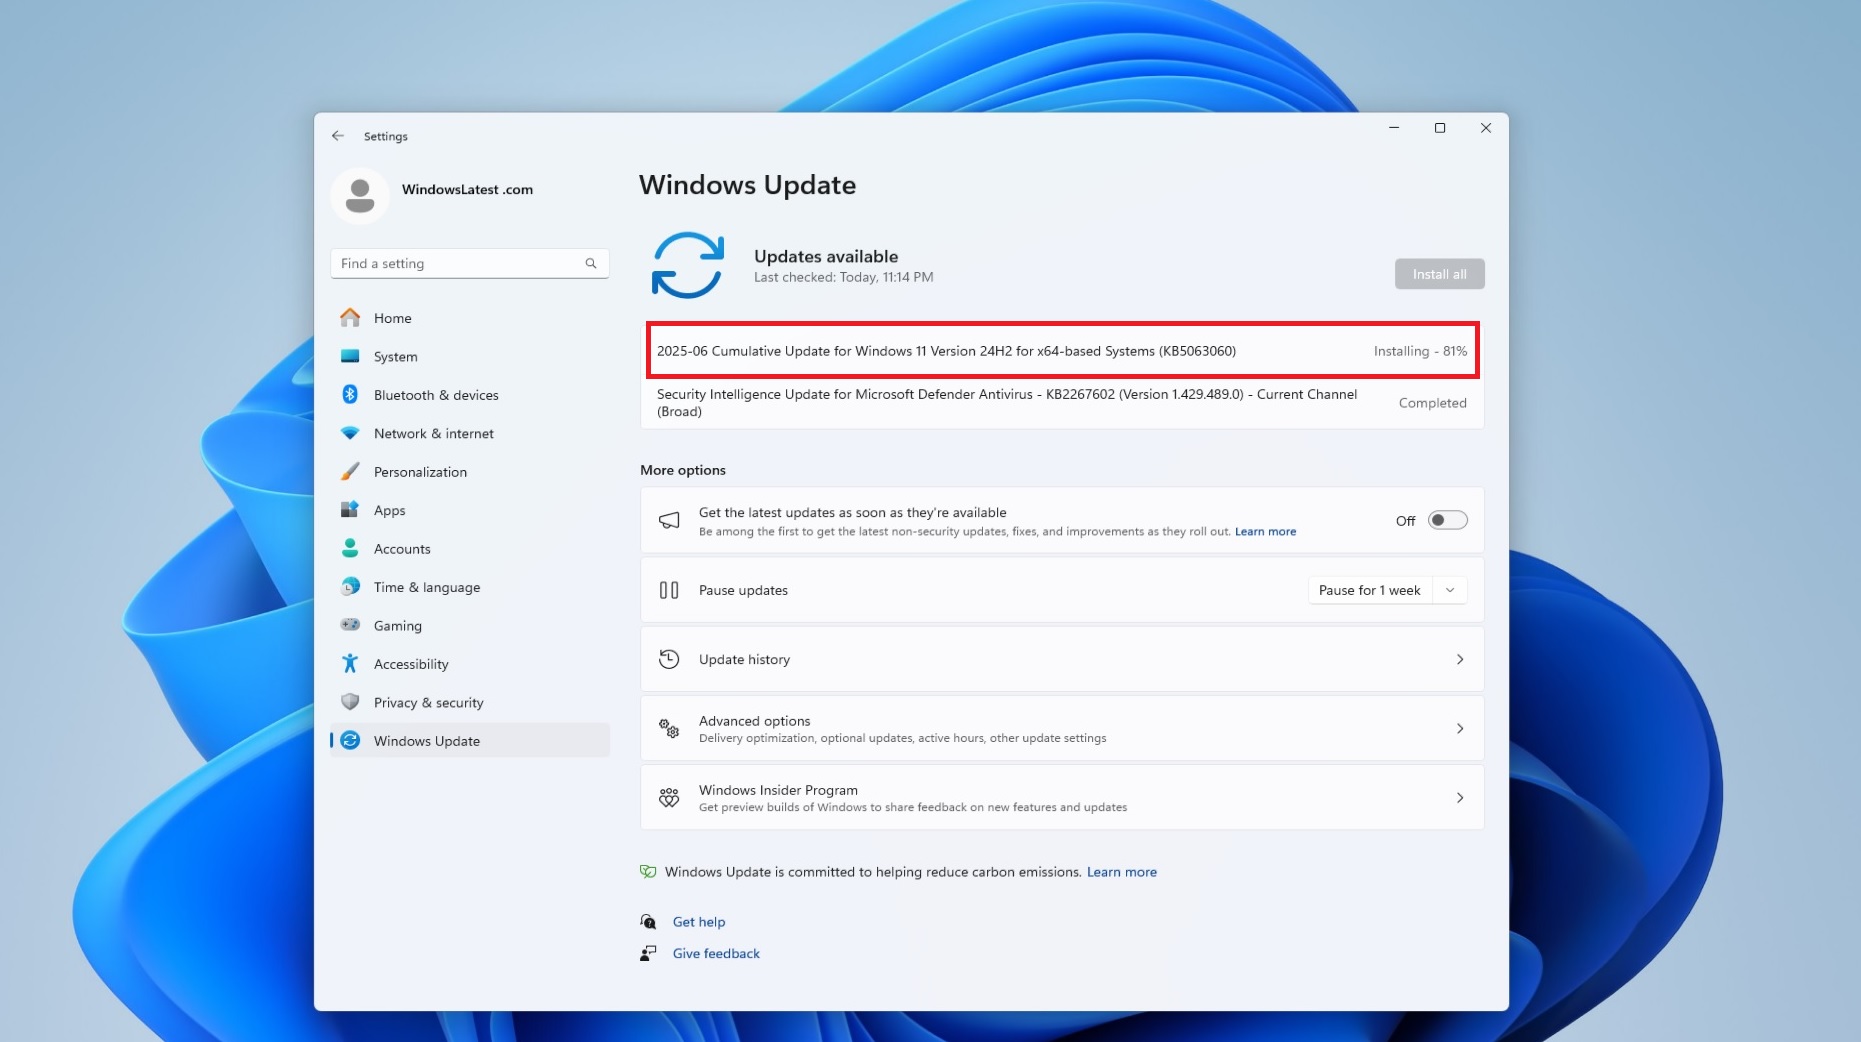Click the Install all button

coord(1439,273)
